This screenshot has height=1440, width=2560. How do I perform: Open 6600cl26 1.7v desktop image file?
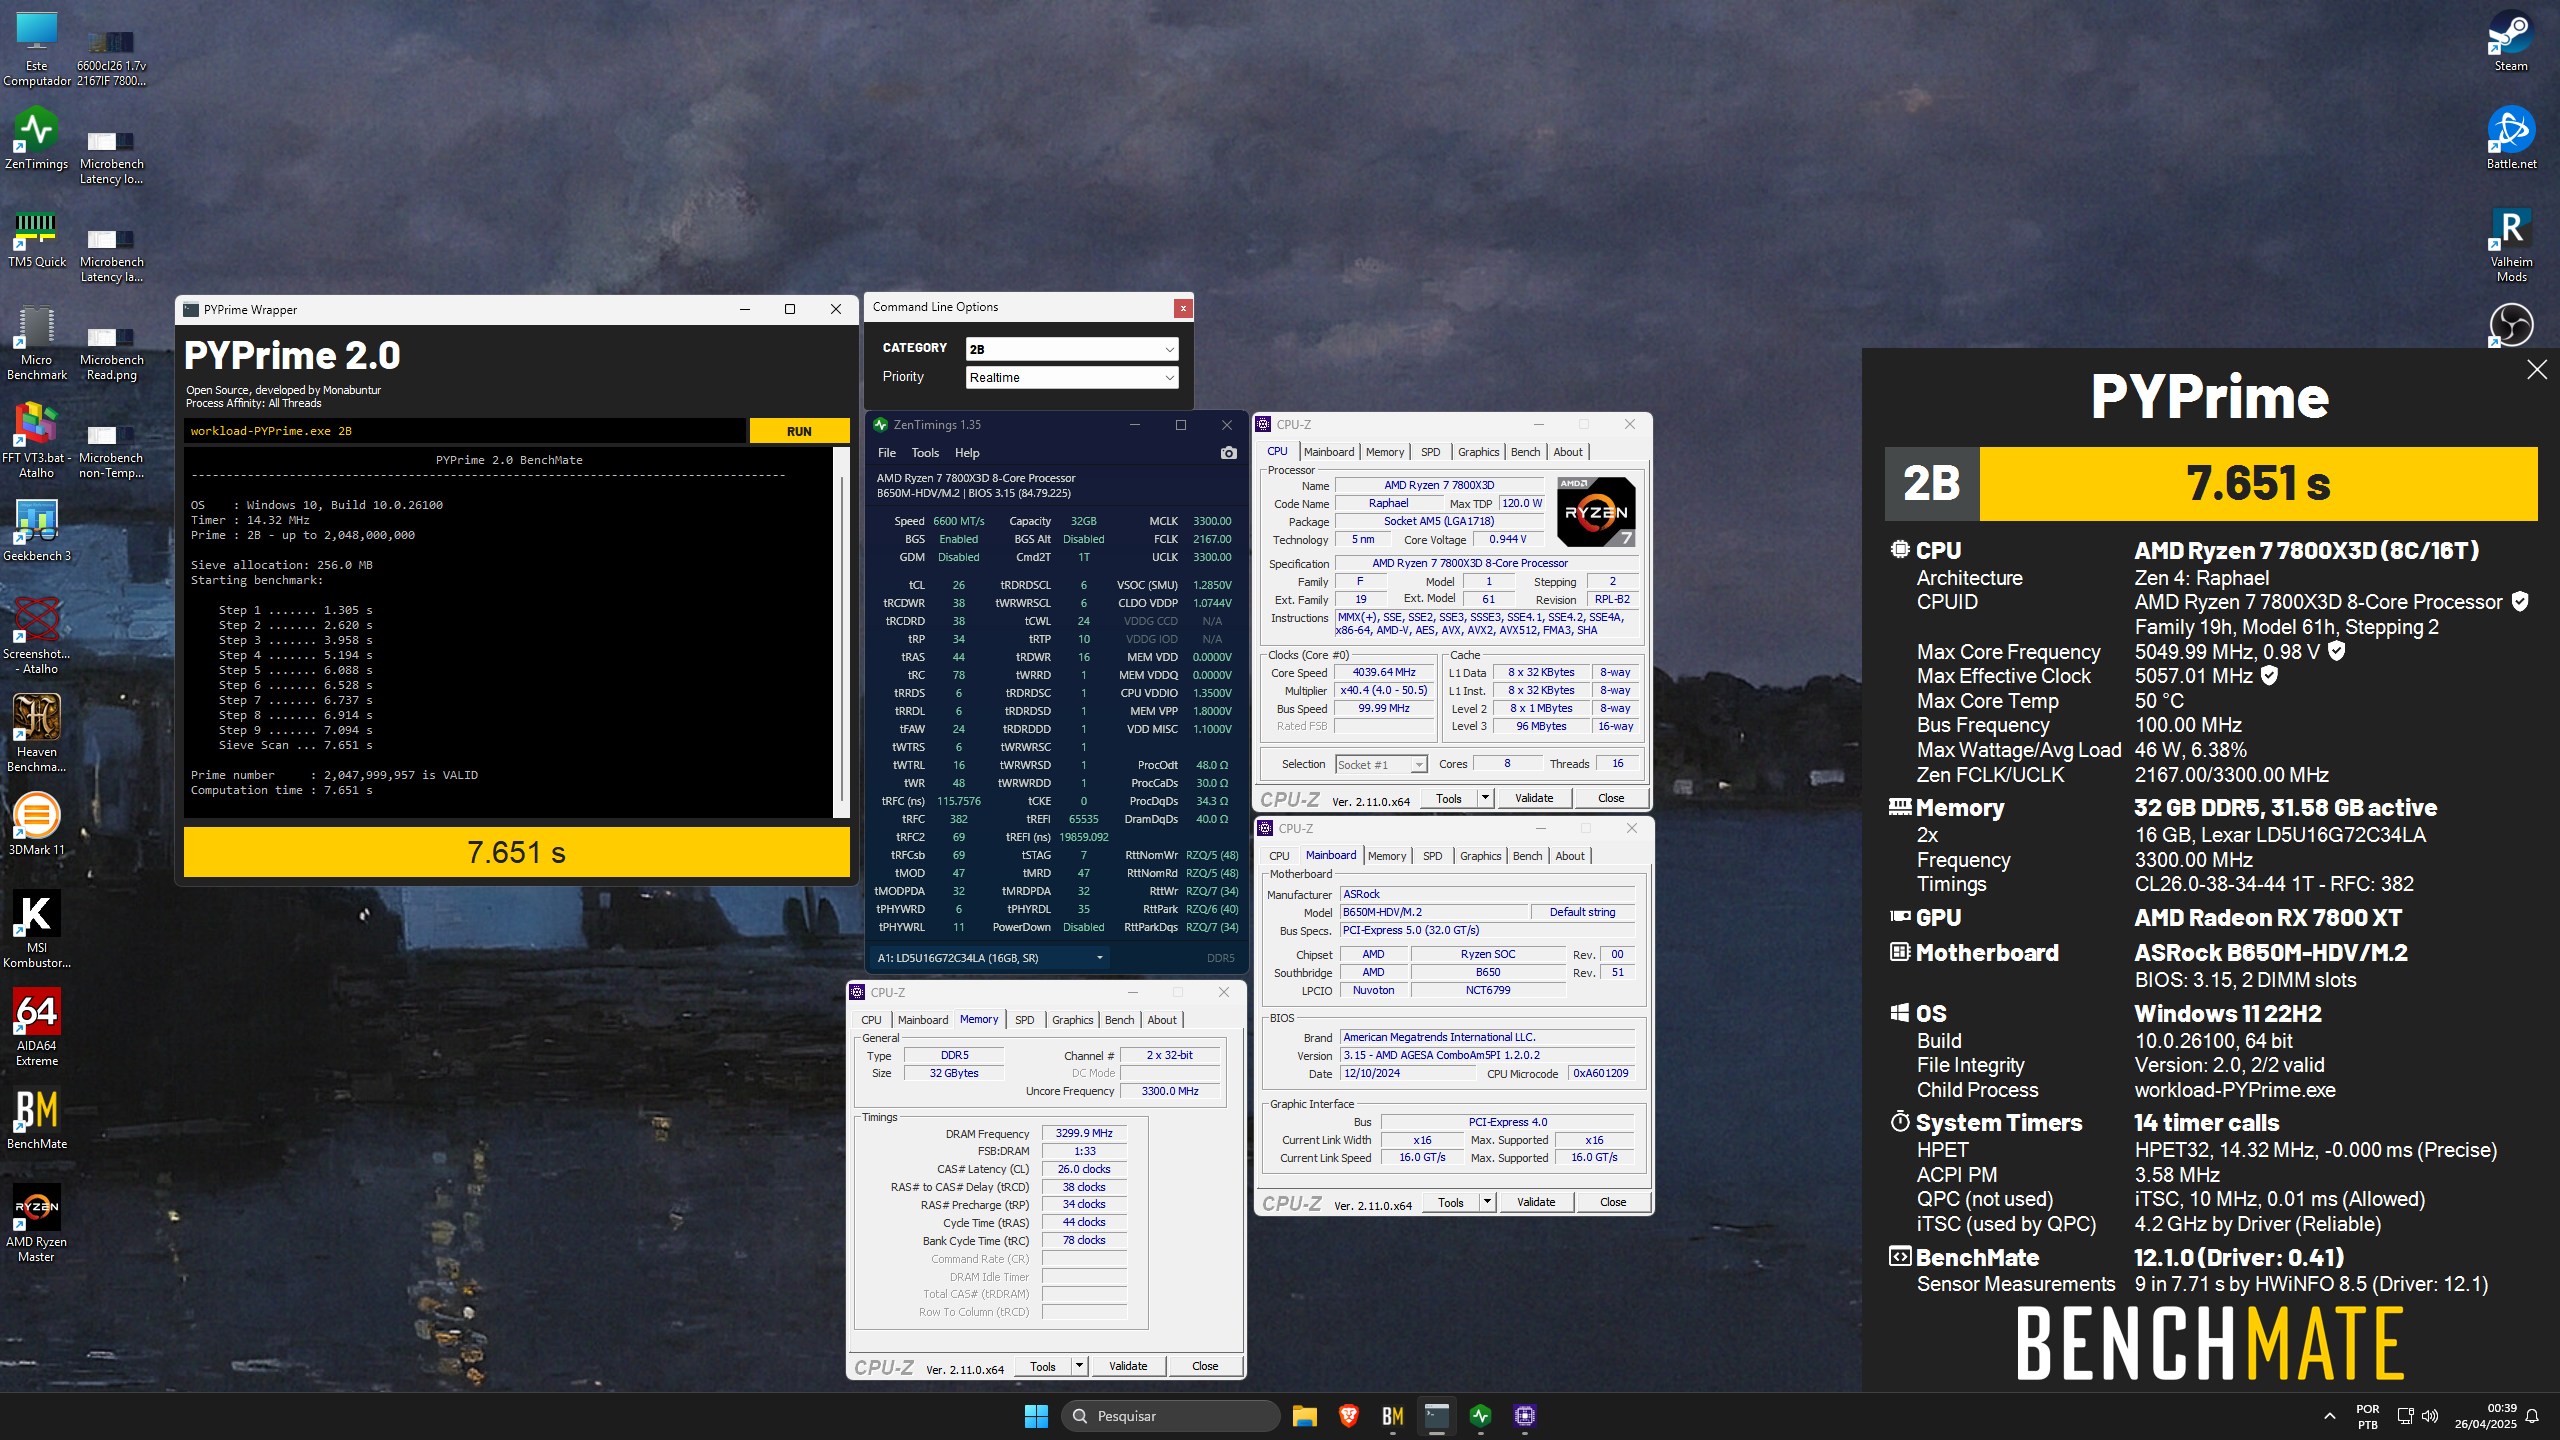pyautogui.click(x=112, y=58)
